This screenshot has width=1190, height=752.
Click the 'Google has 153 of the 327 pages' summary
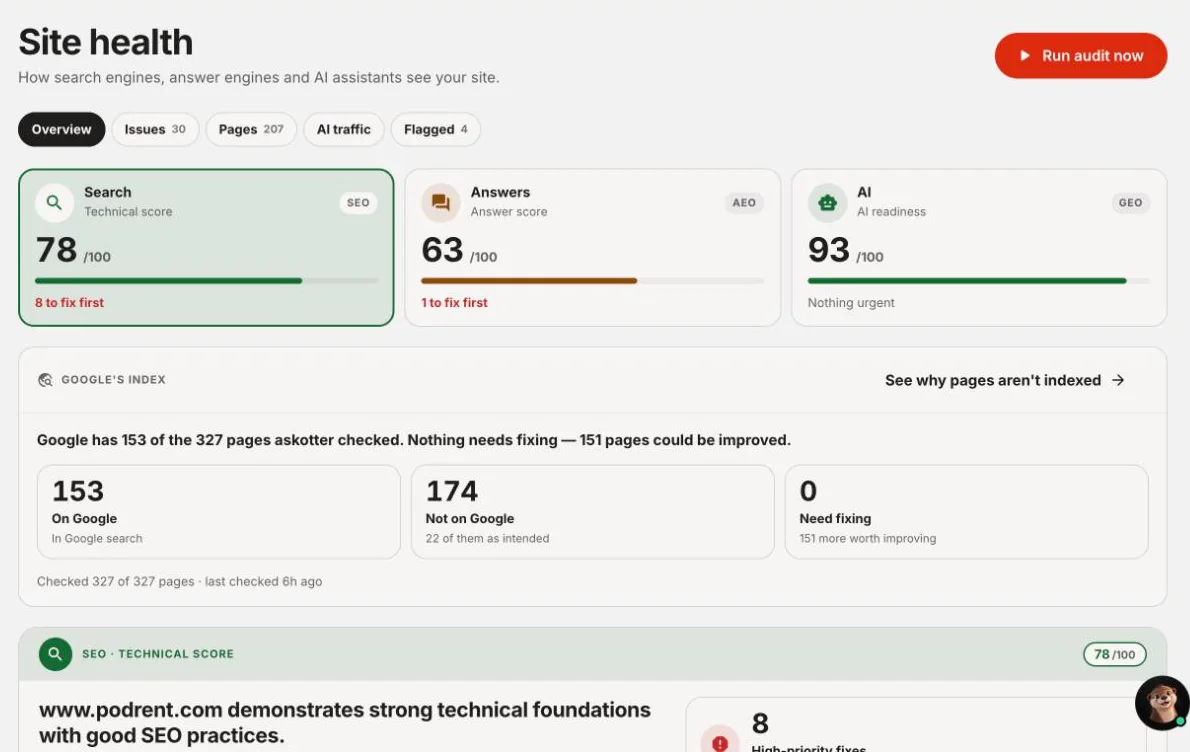(x=414, y=440)
